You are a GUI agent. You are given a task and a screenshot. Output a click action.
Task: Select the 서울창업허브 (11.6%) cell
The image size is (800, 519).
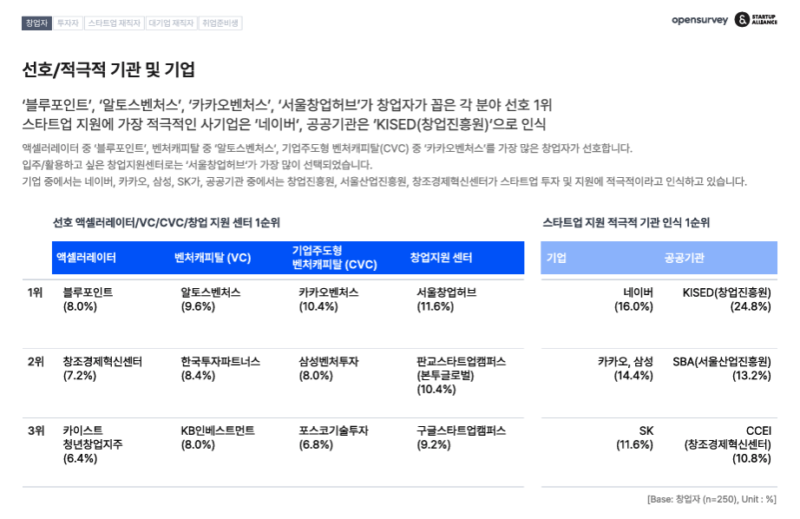click(x=446, y=299)
